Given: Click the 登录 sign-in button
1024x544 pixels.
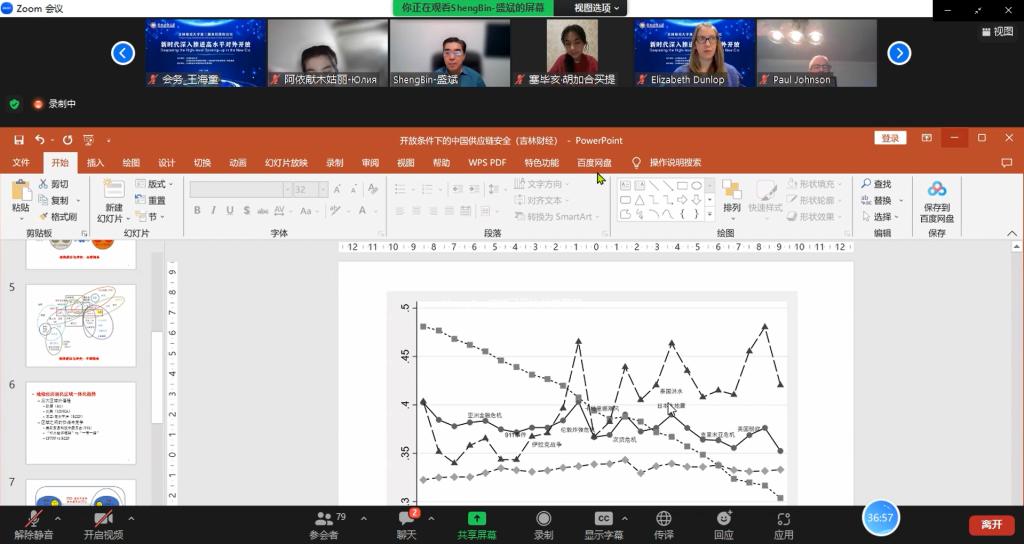Looking at the screenshot, I should 889,139.
